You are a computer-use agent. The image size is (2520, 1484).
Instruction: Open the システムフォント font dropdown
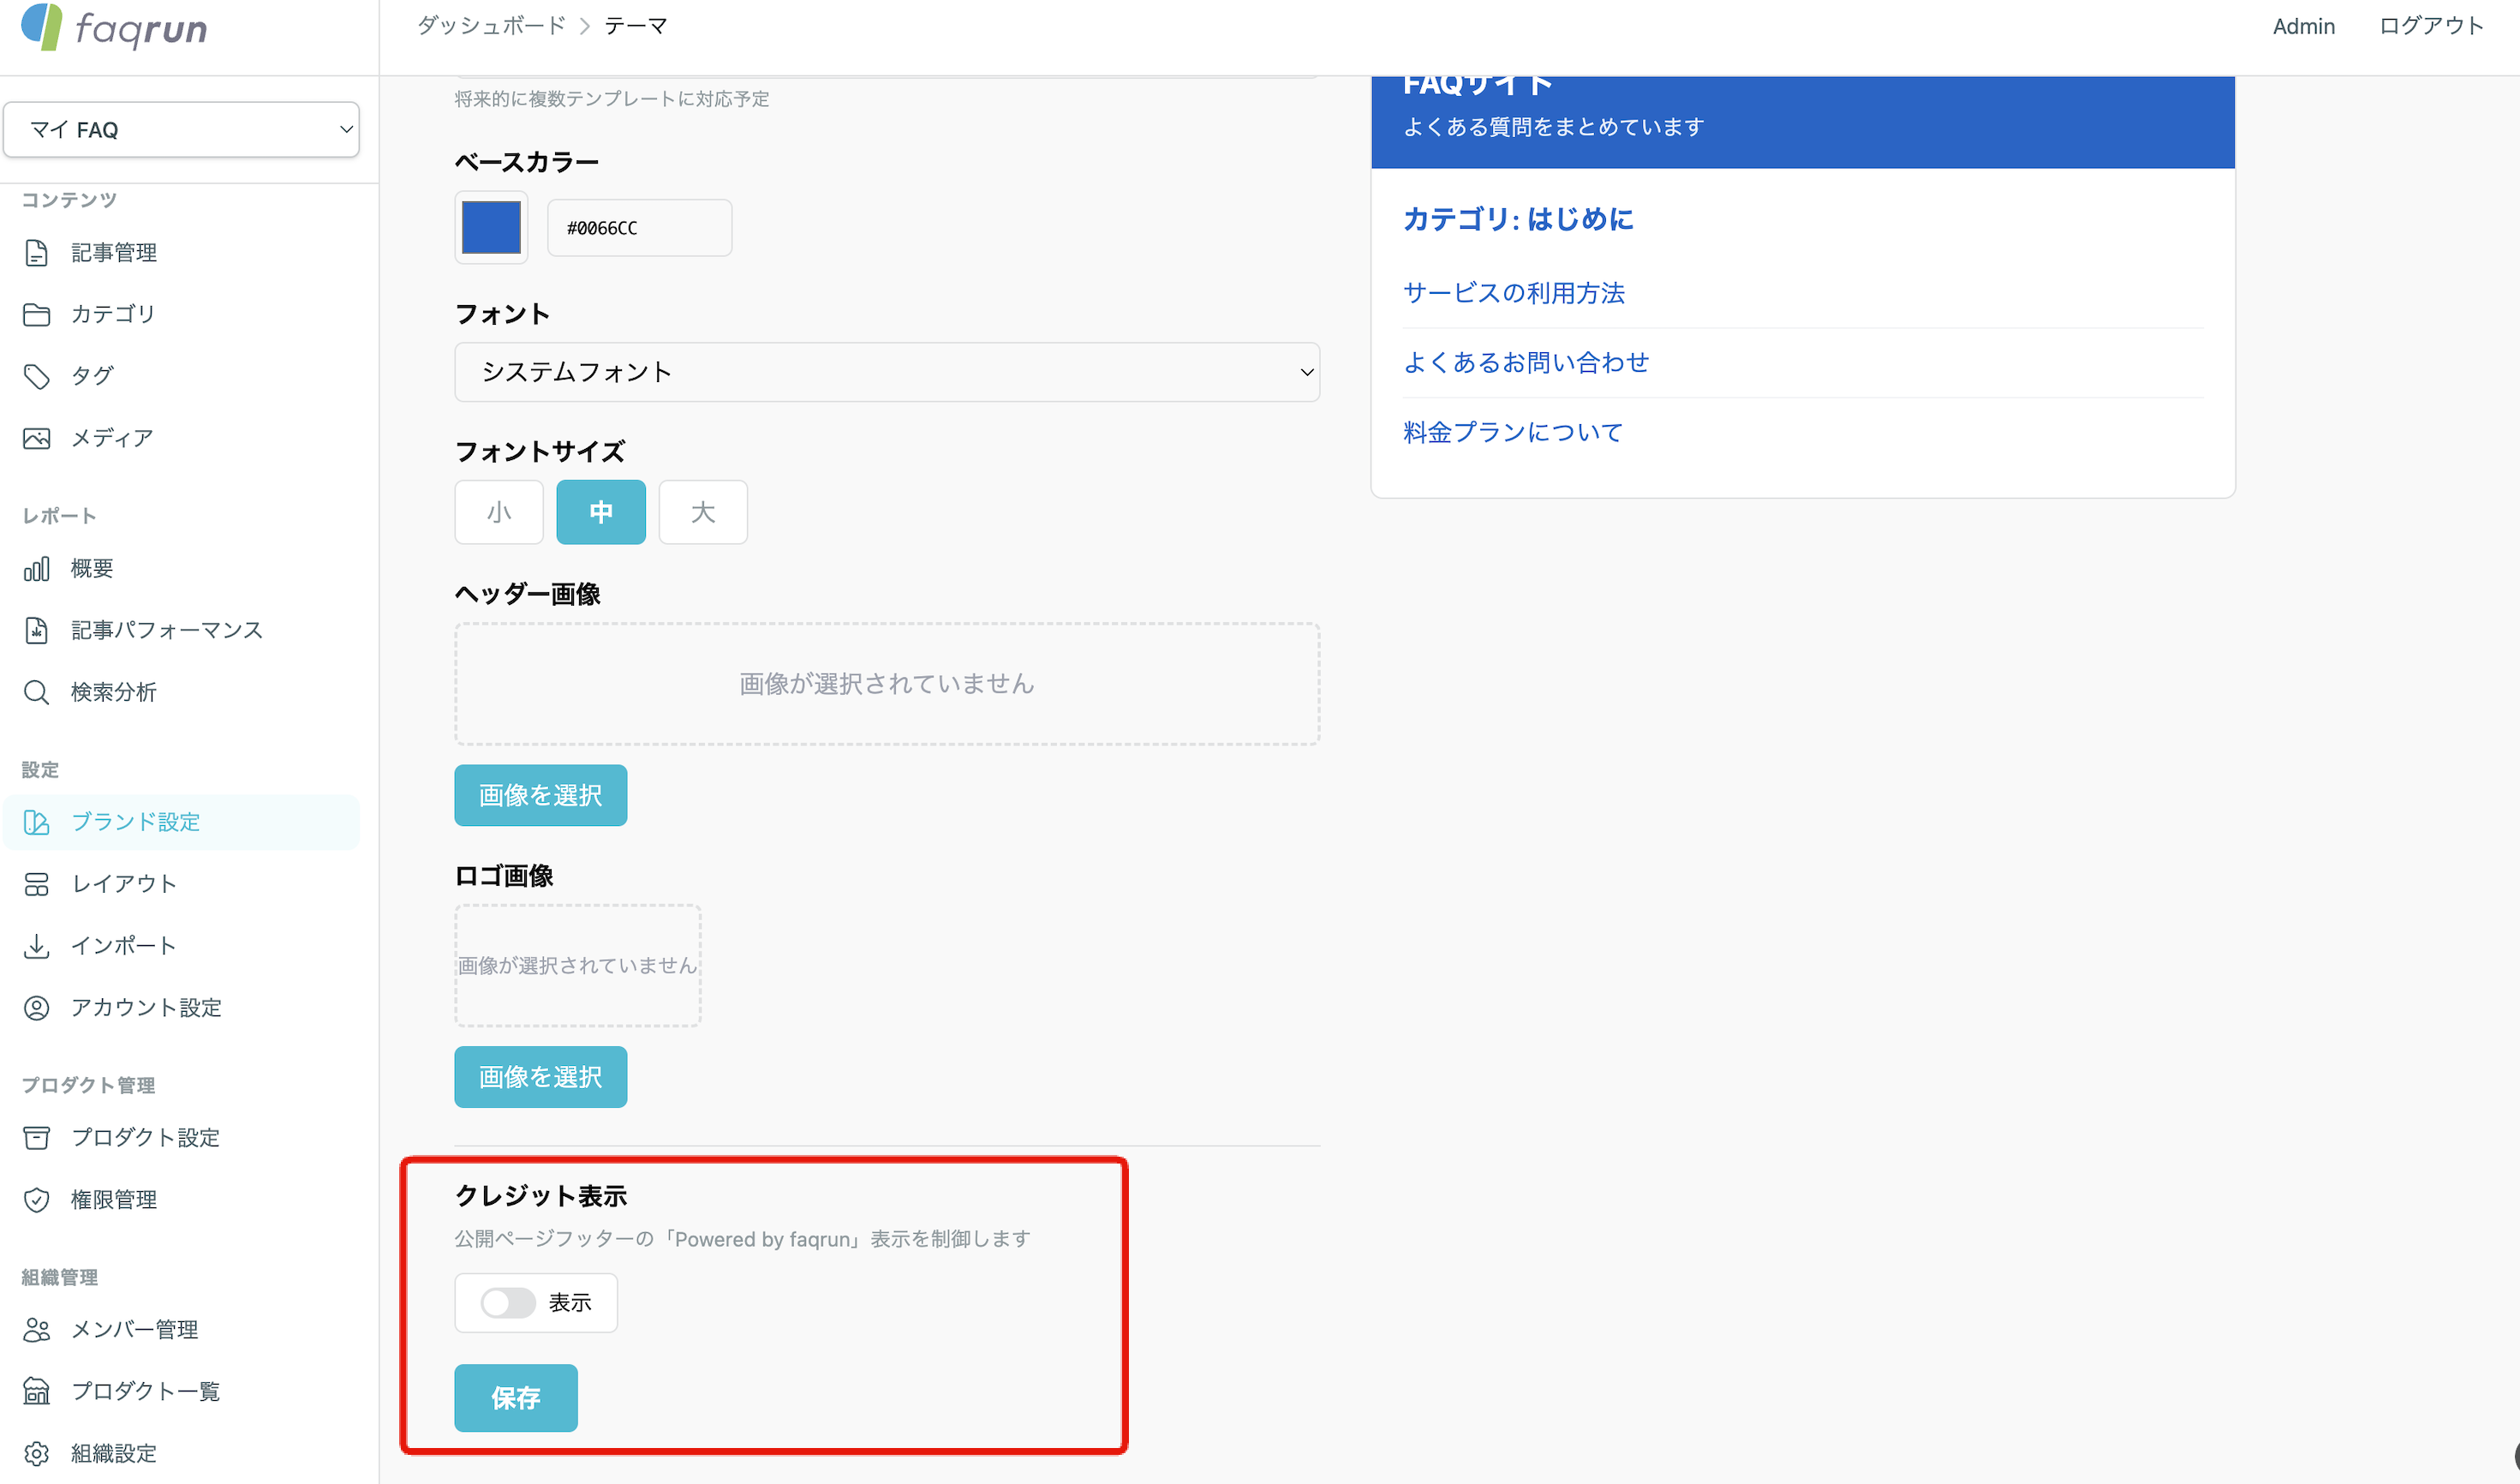pos(887,372)
